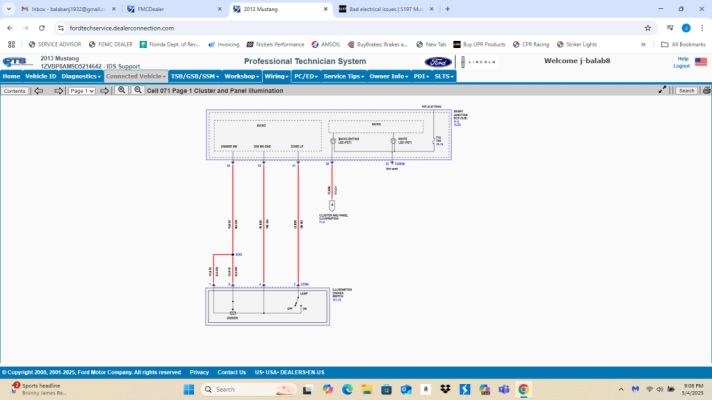Go to next page arrow after page selector

point(104,91)
